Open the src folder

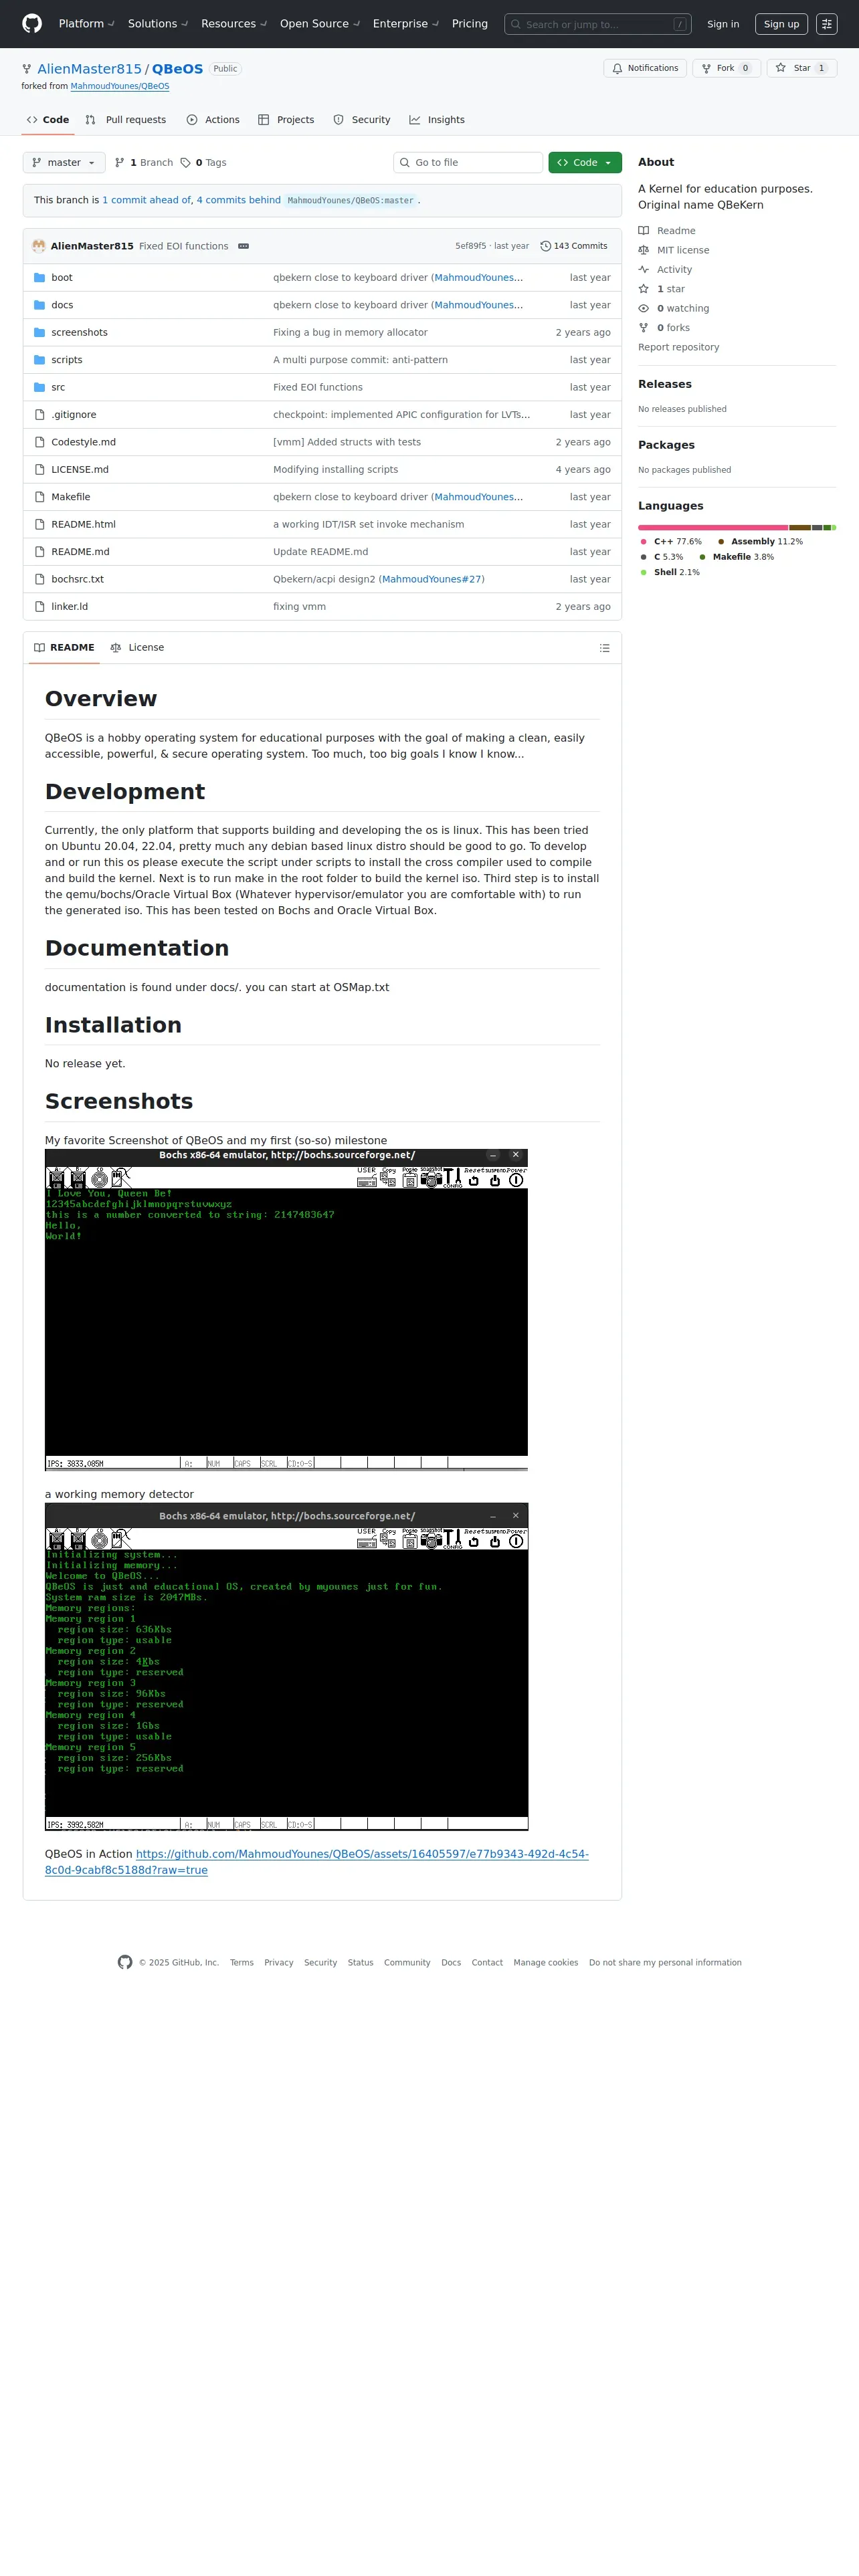(58, 388)
